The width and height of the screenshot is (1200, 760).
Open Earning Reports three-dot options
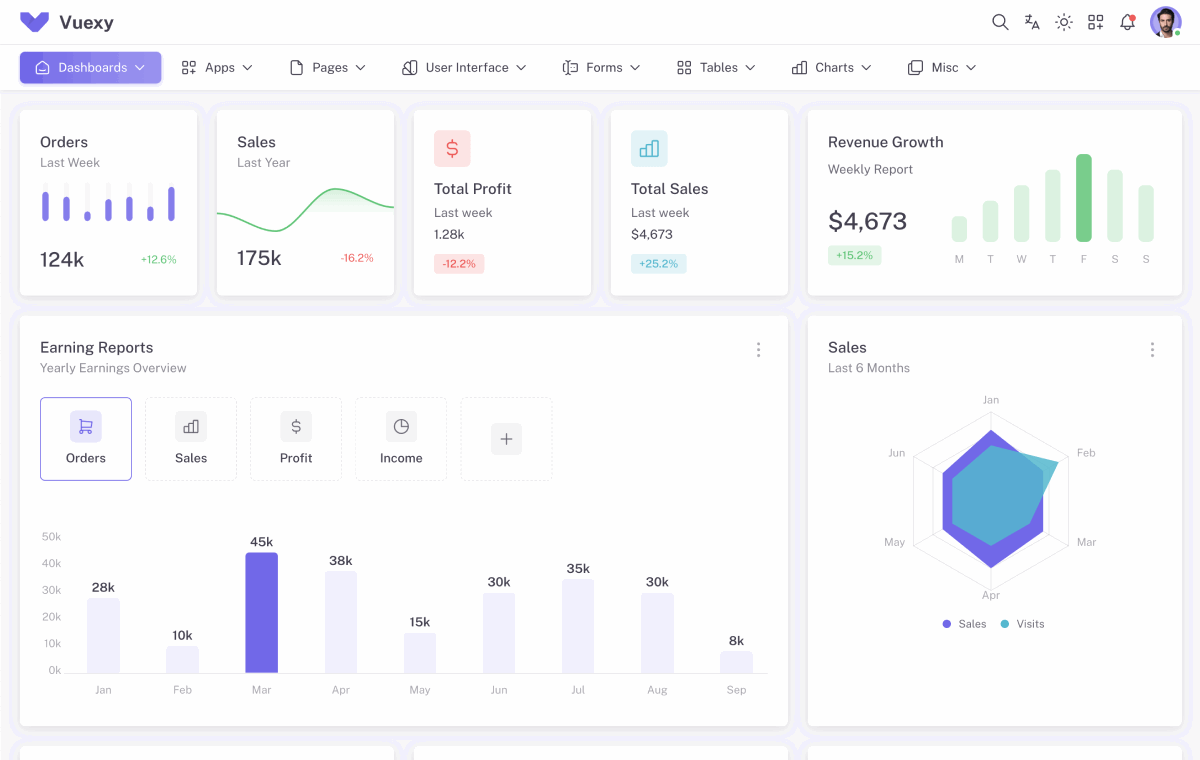point(758,349)
